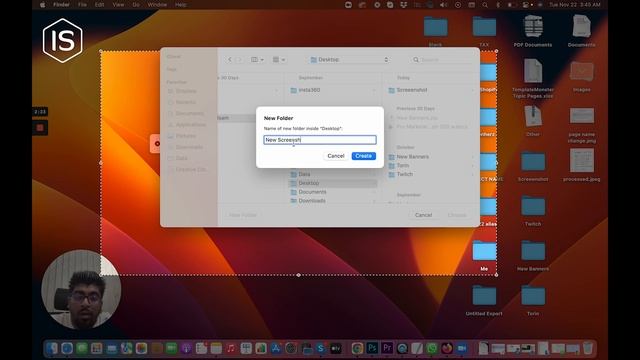Viewport: 640px width, 360px height.
Task: Open the App Store from the Dock
Action: tap(276, 348)
